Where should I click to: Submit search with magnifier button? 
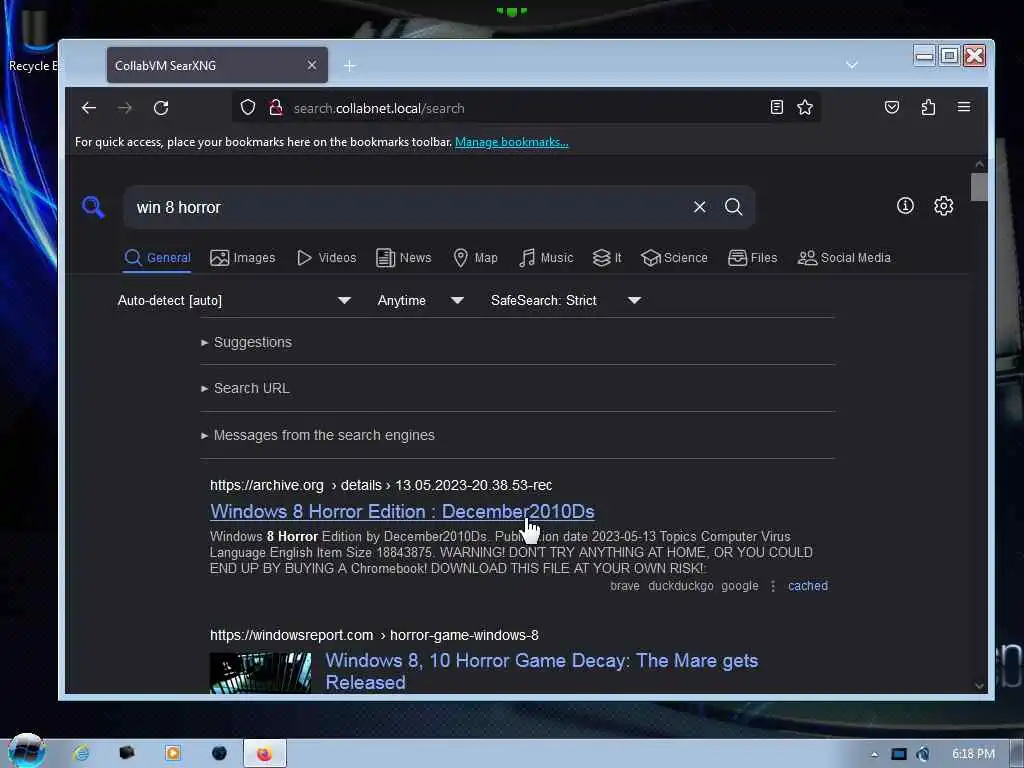click(733, 207)
